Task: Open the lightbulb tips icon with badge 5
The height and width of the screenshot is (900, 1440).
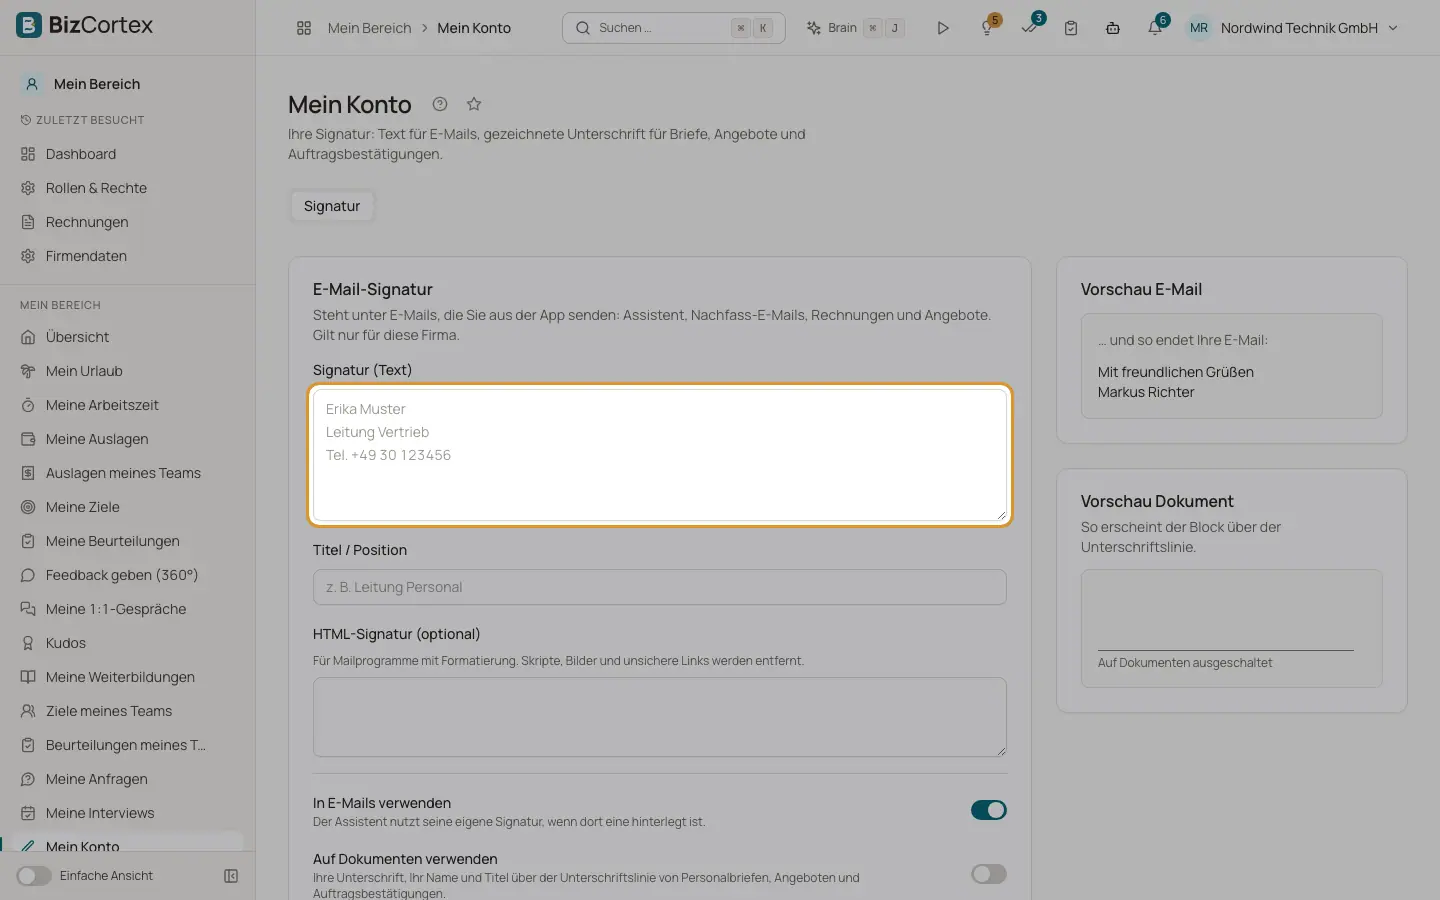Action: 987,28
